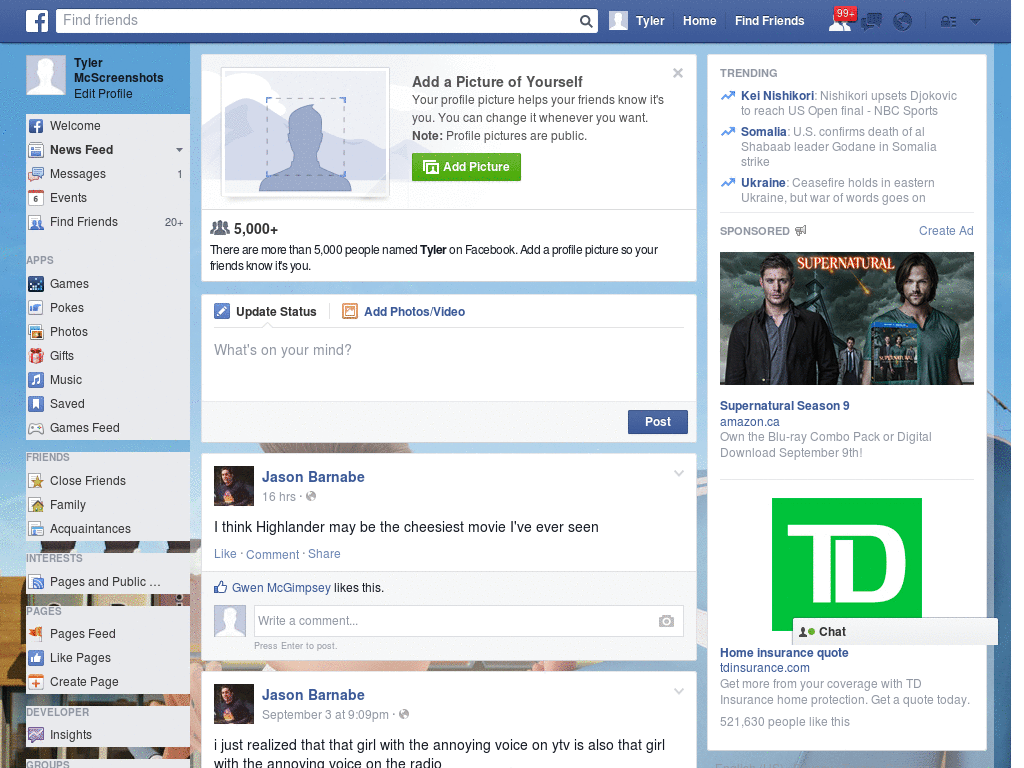The image size is (1024, 768).
Task: Click the Welcome sidebar icon
Action: tap(36, 126)
